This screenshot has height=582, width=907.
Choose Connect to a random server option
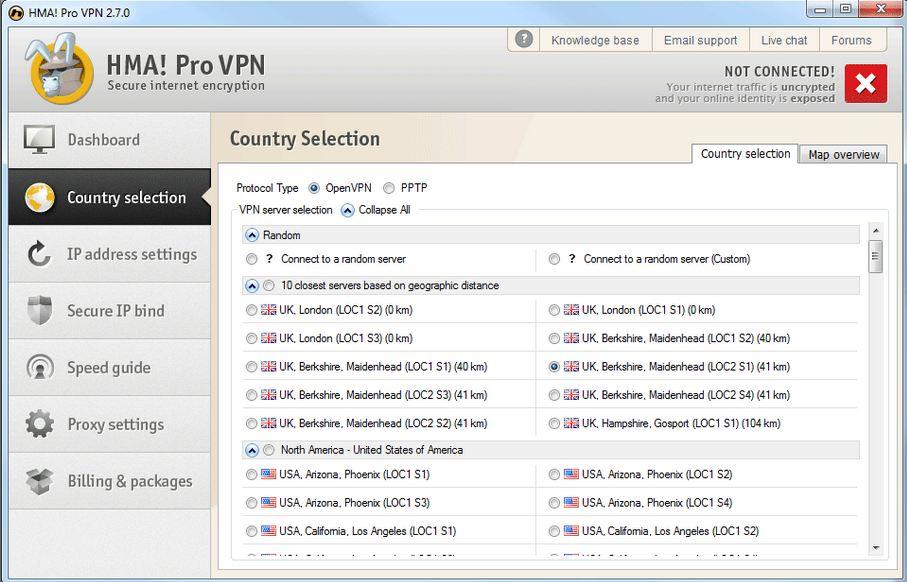click(x=251, y=259)
